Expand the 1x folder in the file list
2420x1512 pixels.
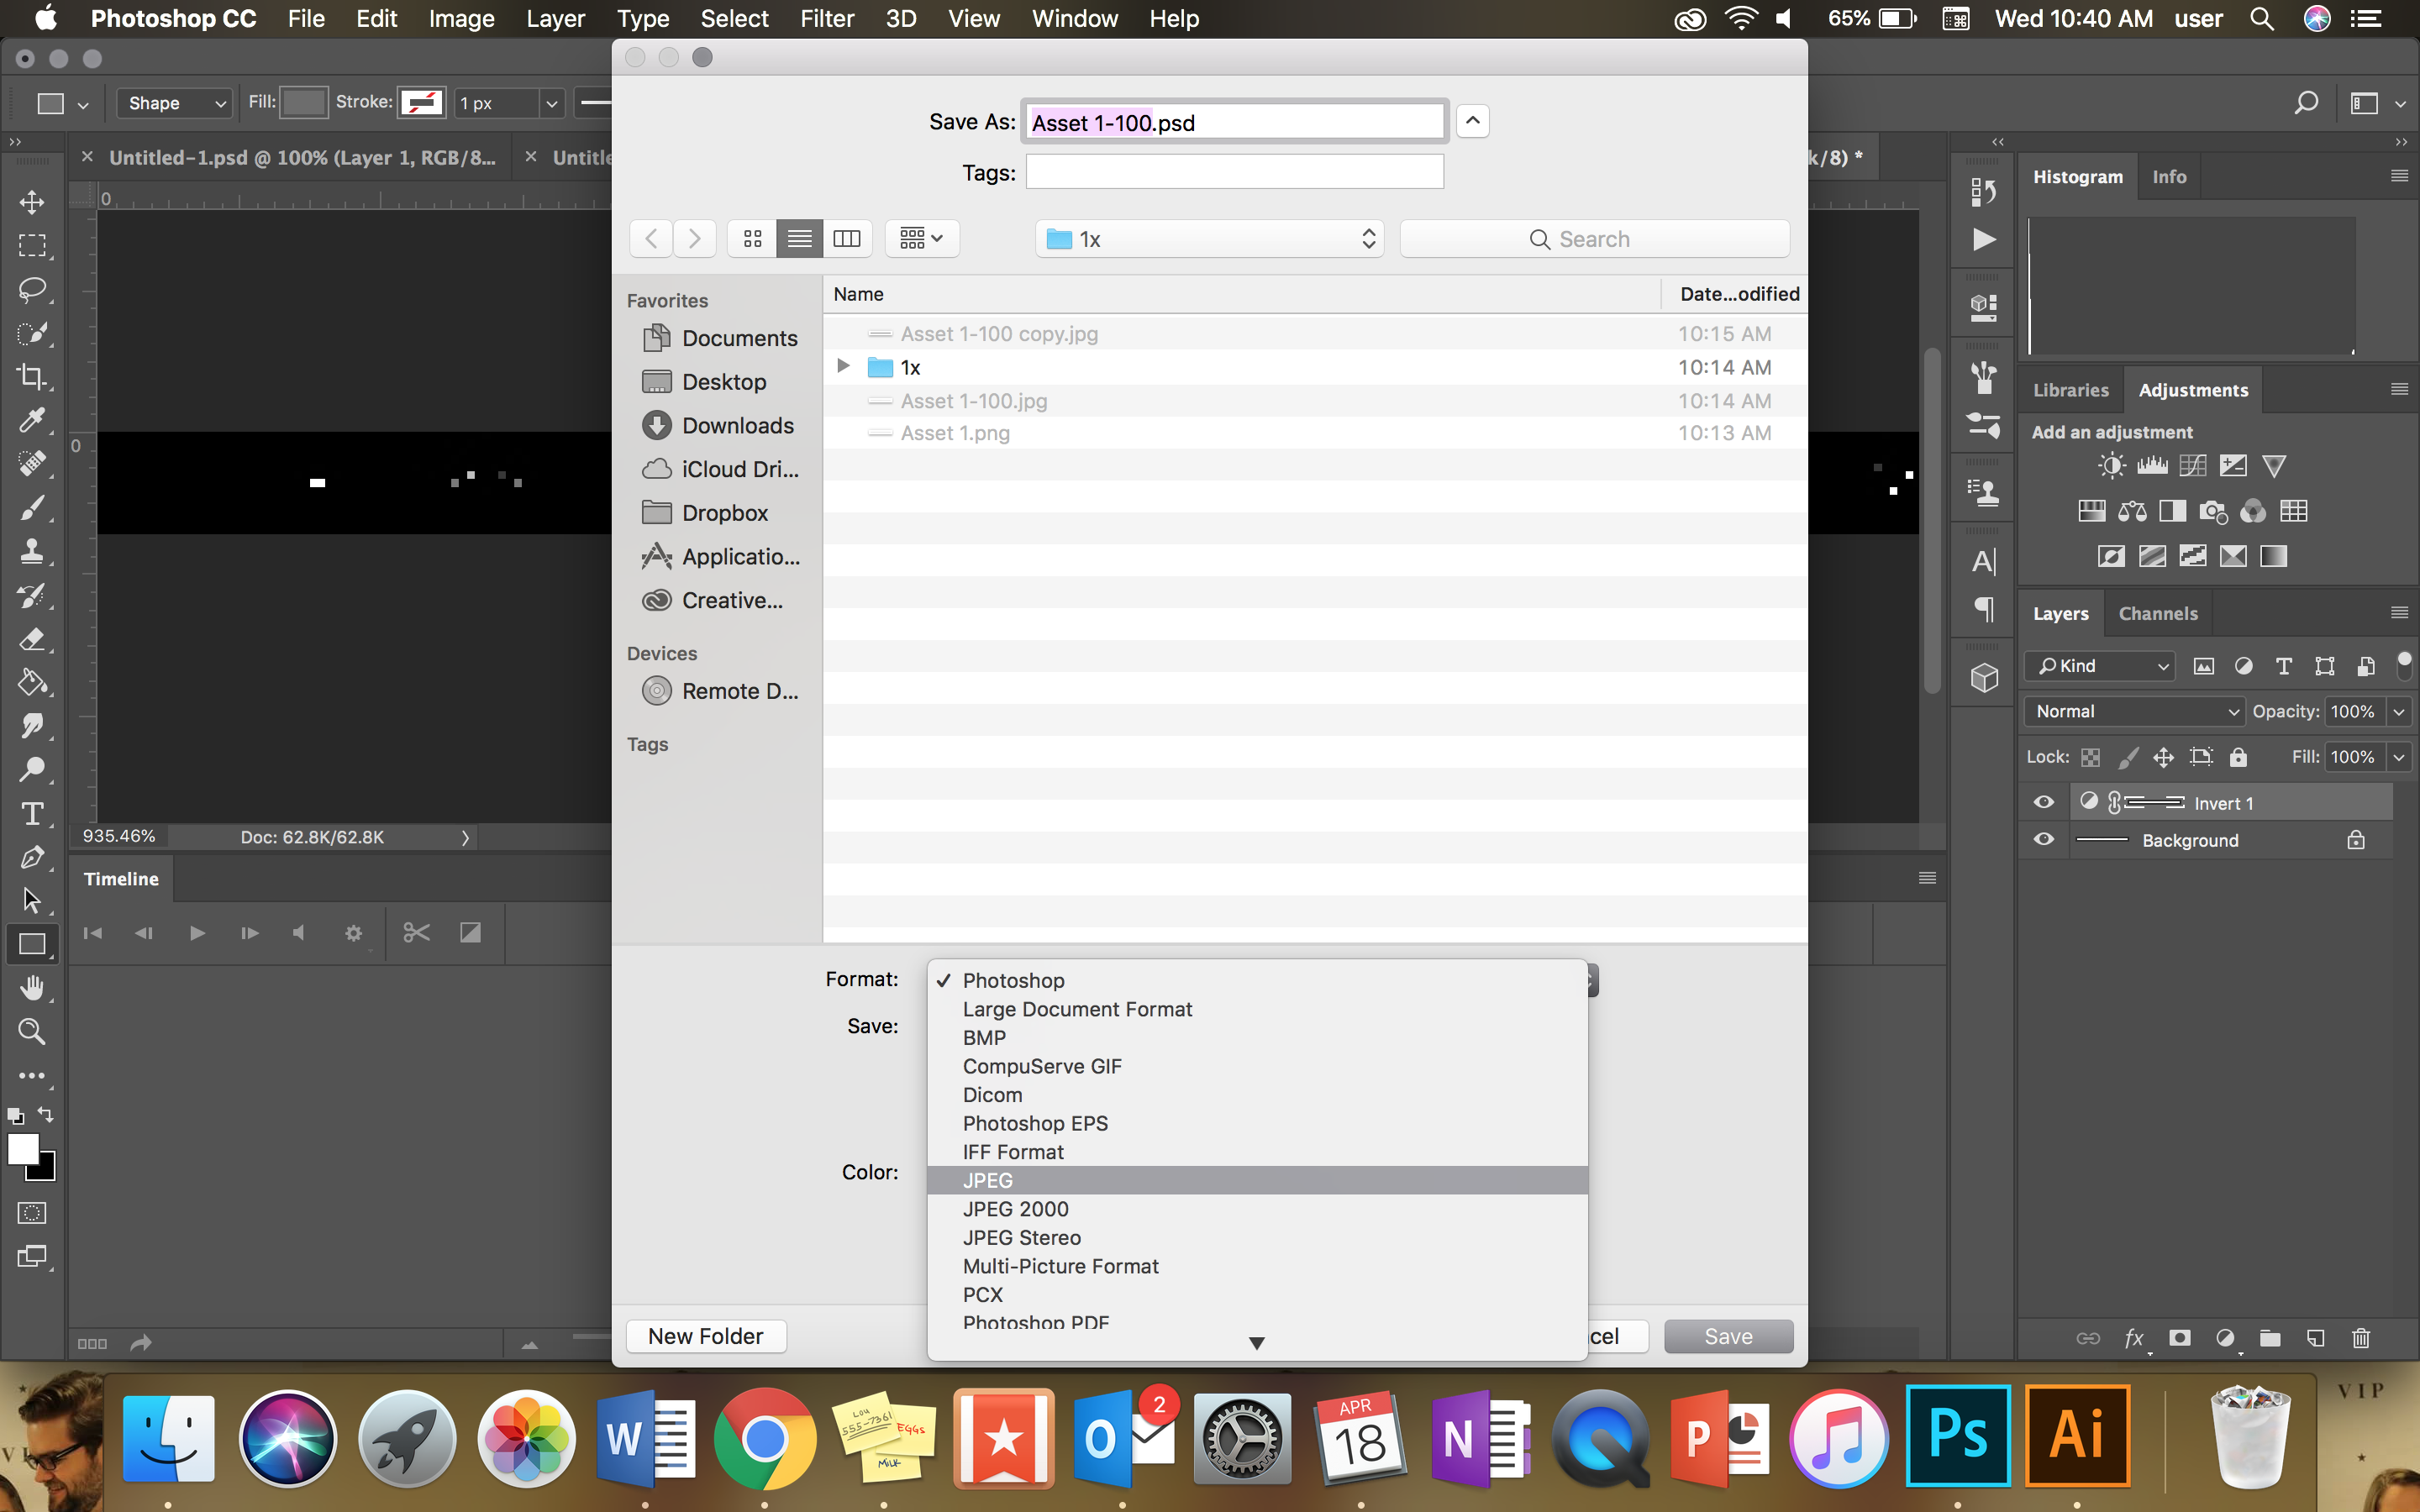pos(842,367)
